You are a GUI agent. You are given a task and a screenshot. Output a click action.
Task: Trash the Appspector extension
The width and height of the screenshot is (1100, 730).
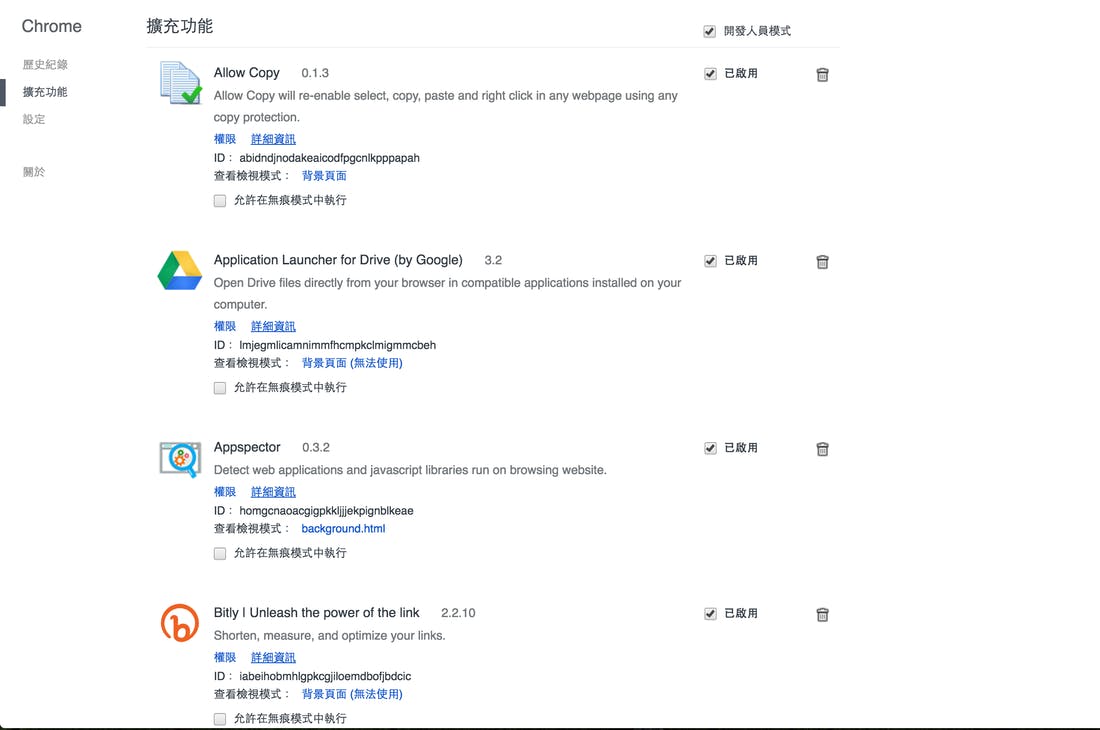822,449
